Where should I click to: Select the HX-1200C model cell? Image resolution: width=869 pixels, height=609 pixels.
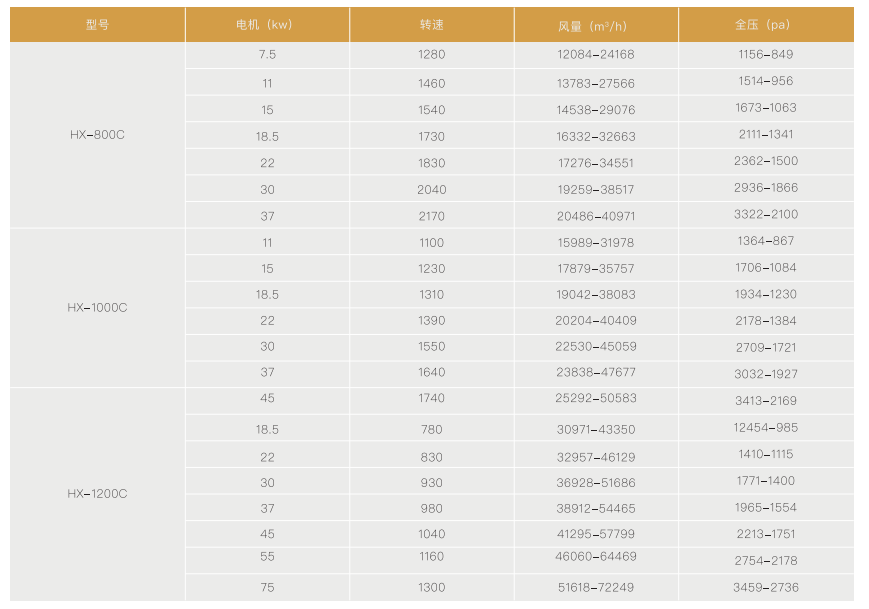(97, 494)
